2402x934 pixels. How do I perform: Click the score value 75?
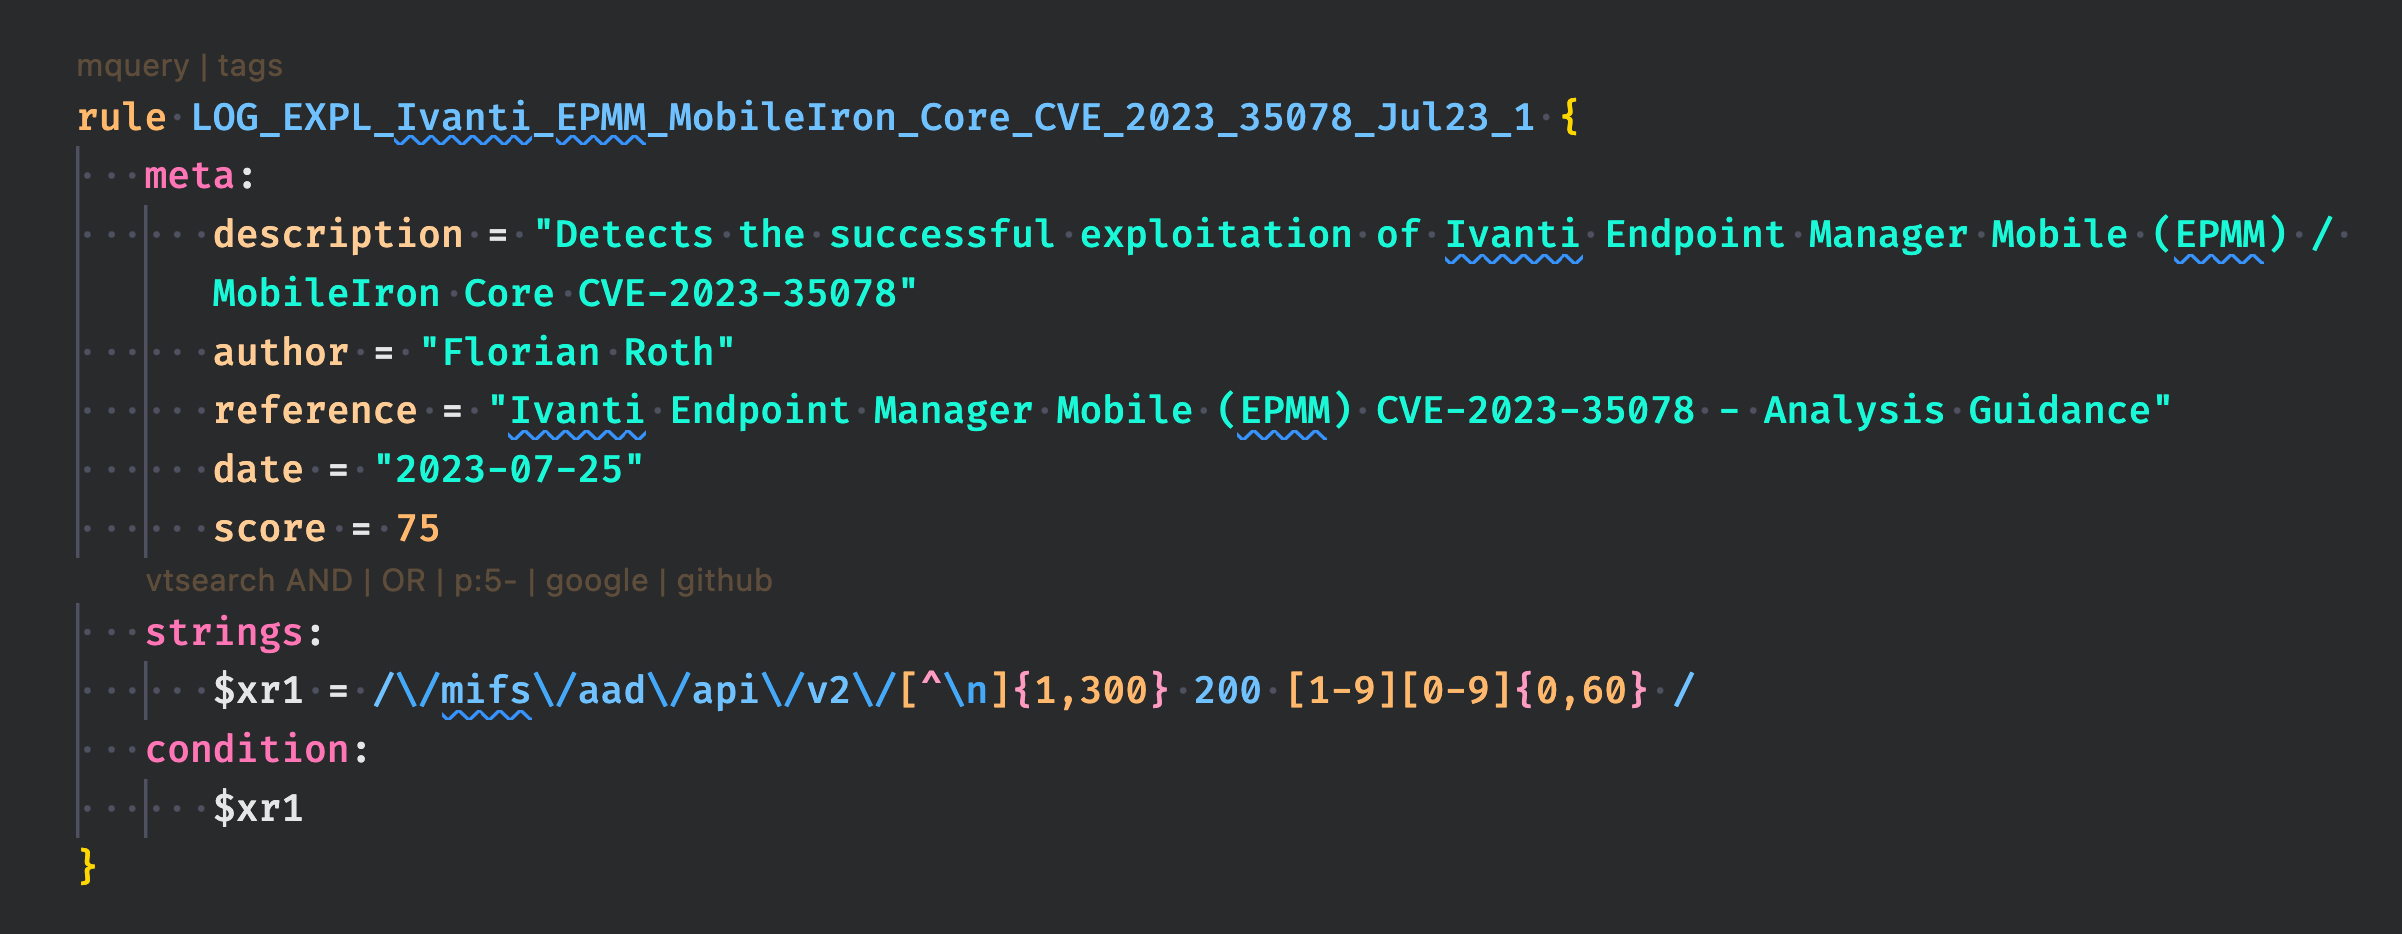pos(418,529)
